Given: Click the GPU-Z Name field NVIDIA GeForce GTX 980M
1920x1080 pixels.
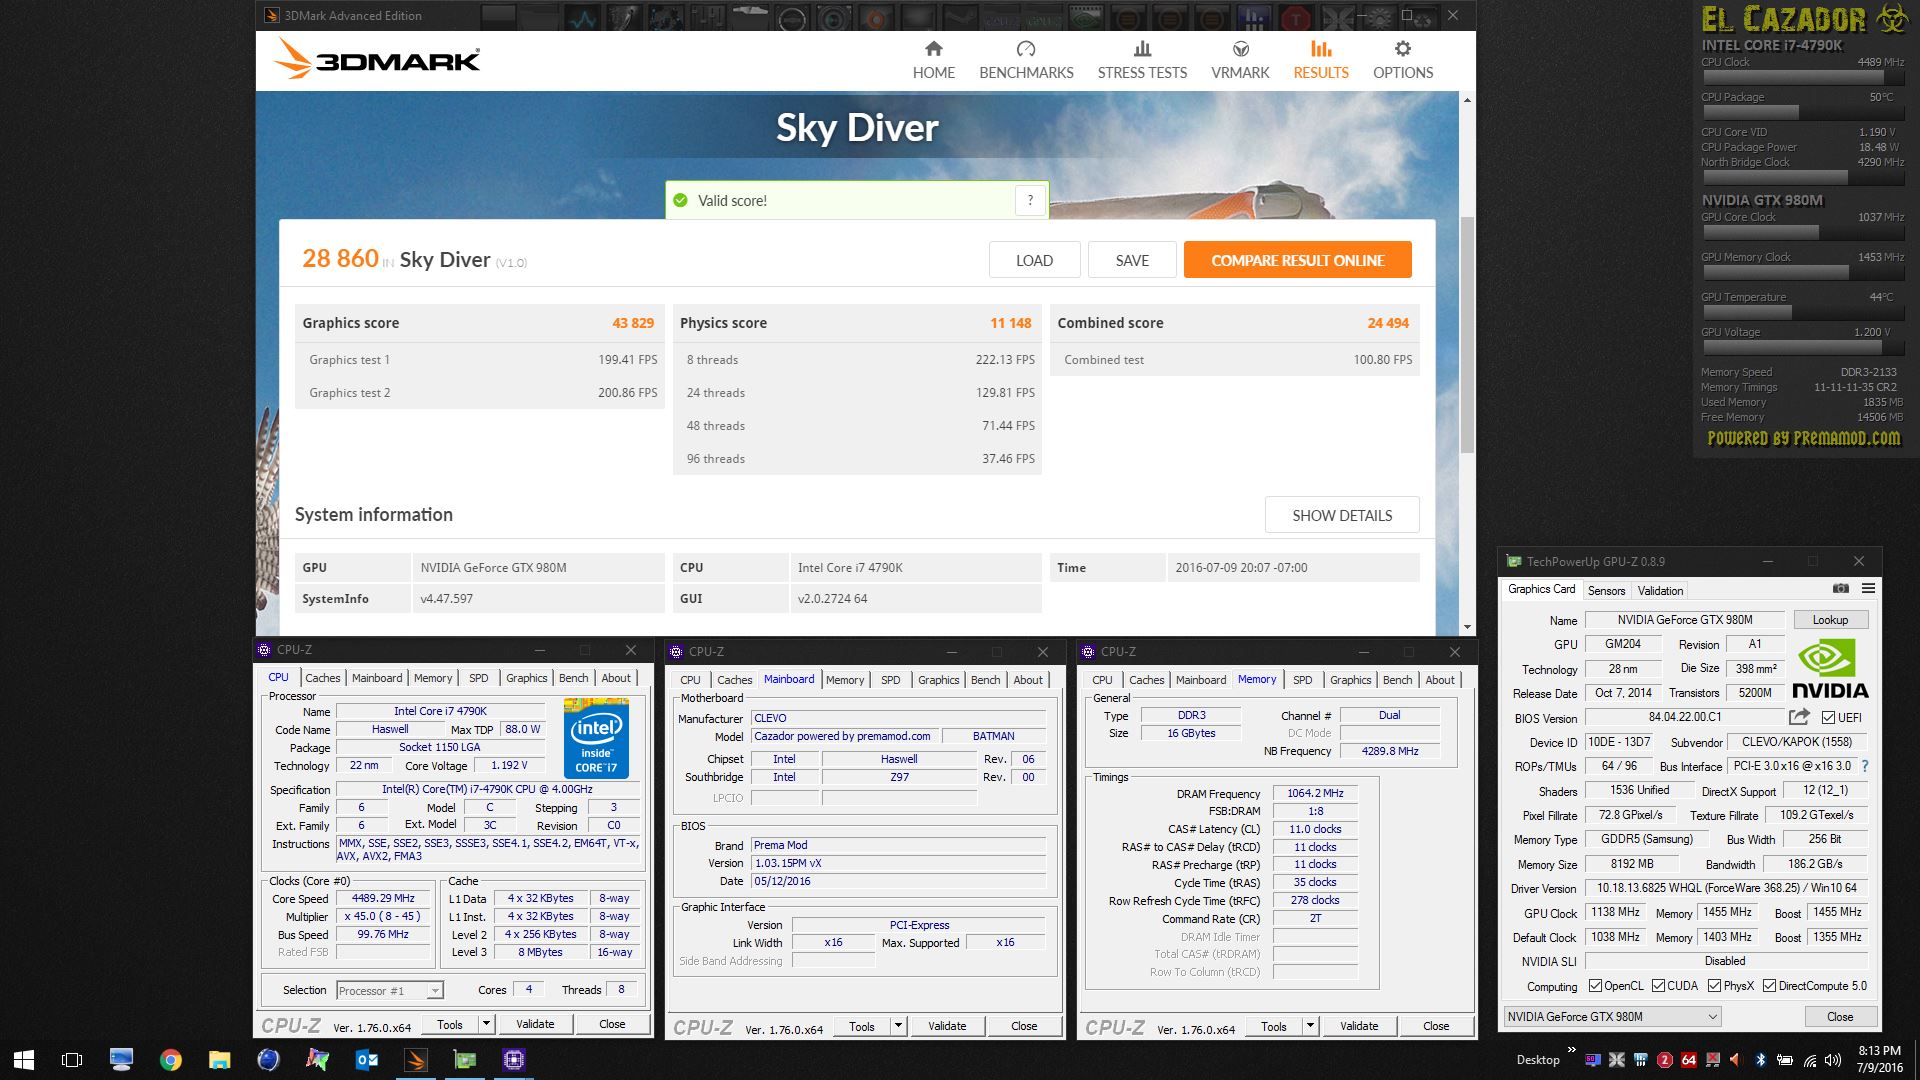Looking at the screenshot, I should pyautogui.click(x=1685, y=620).
